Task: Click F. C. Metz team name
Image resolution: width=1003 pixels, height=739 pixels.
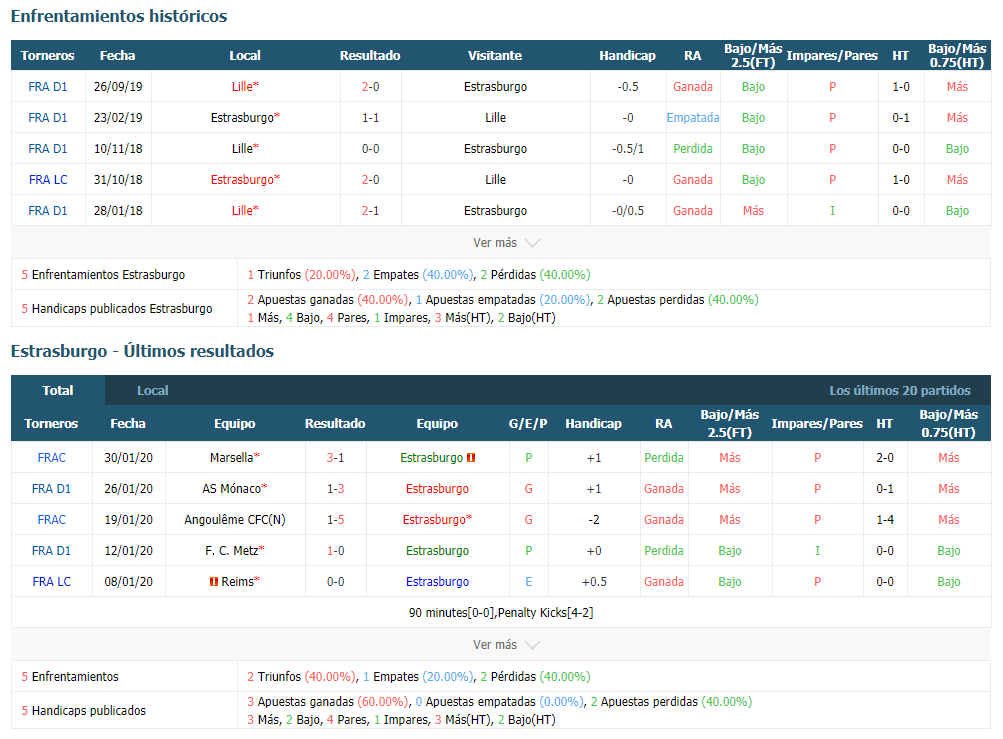Action: click(234, 551)
